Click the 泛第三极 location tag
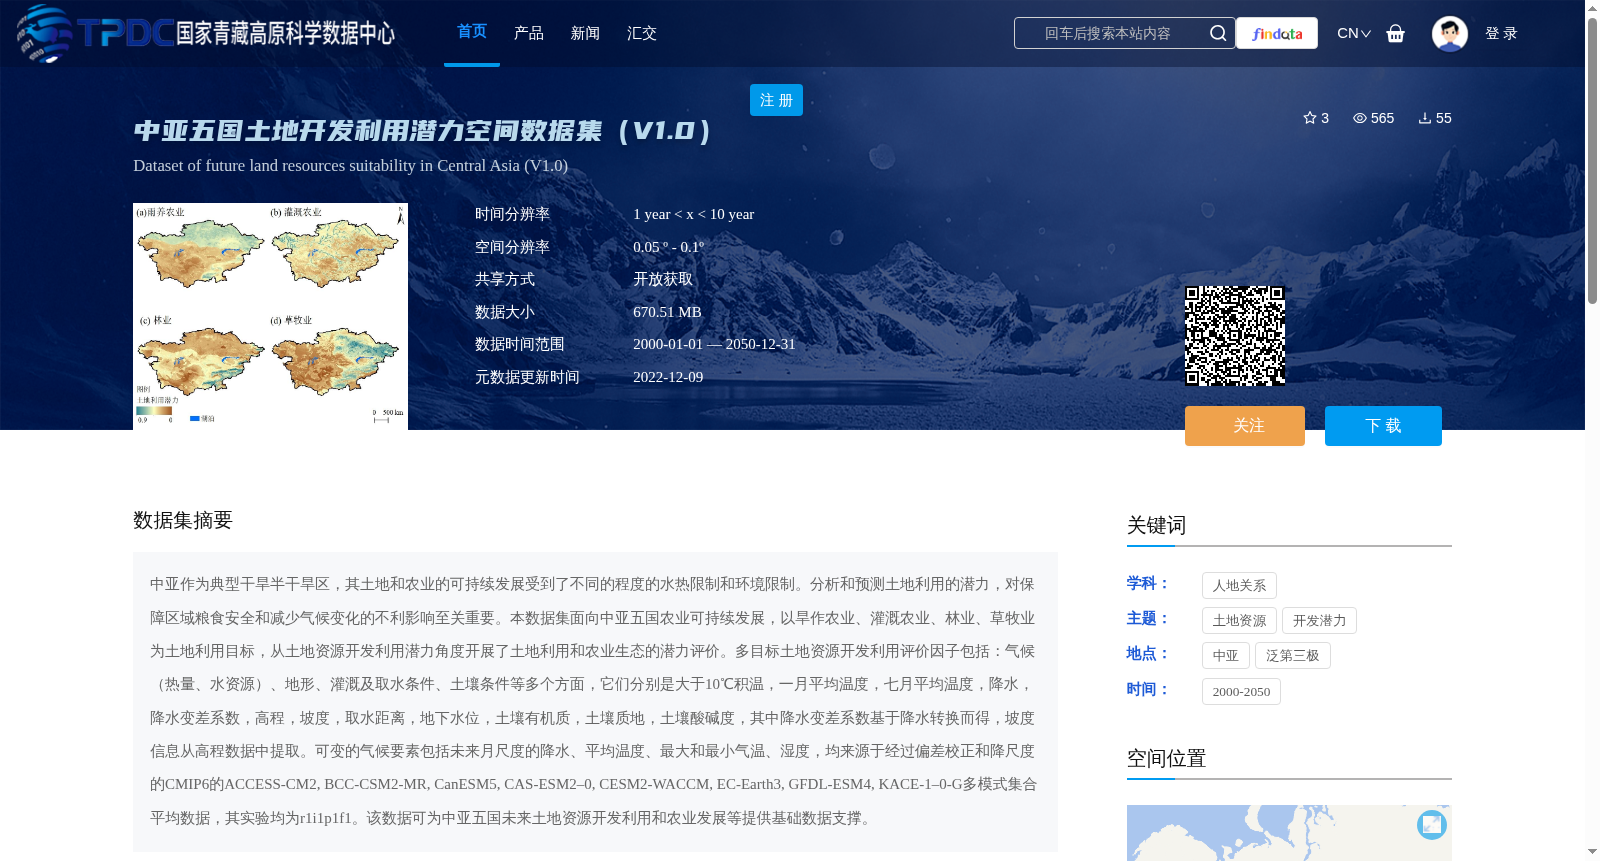Viewport: 1600px width, 861px height. click(1292, 655)
